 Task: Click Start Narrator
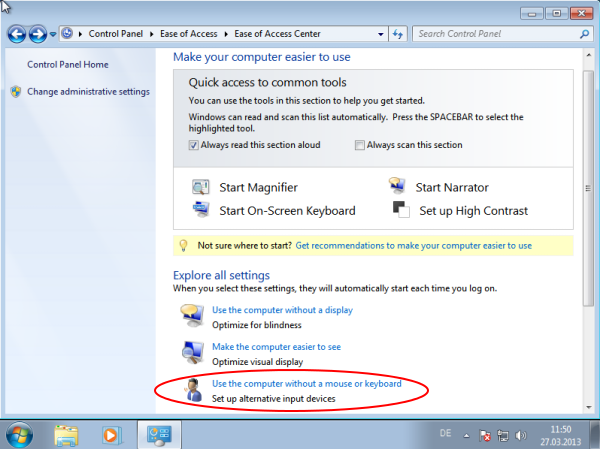tap(452, 187)
